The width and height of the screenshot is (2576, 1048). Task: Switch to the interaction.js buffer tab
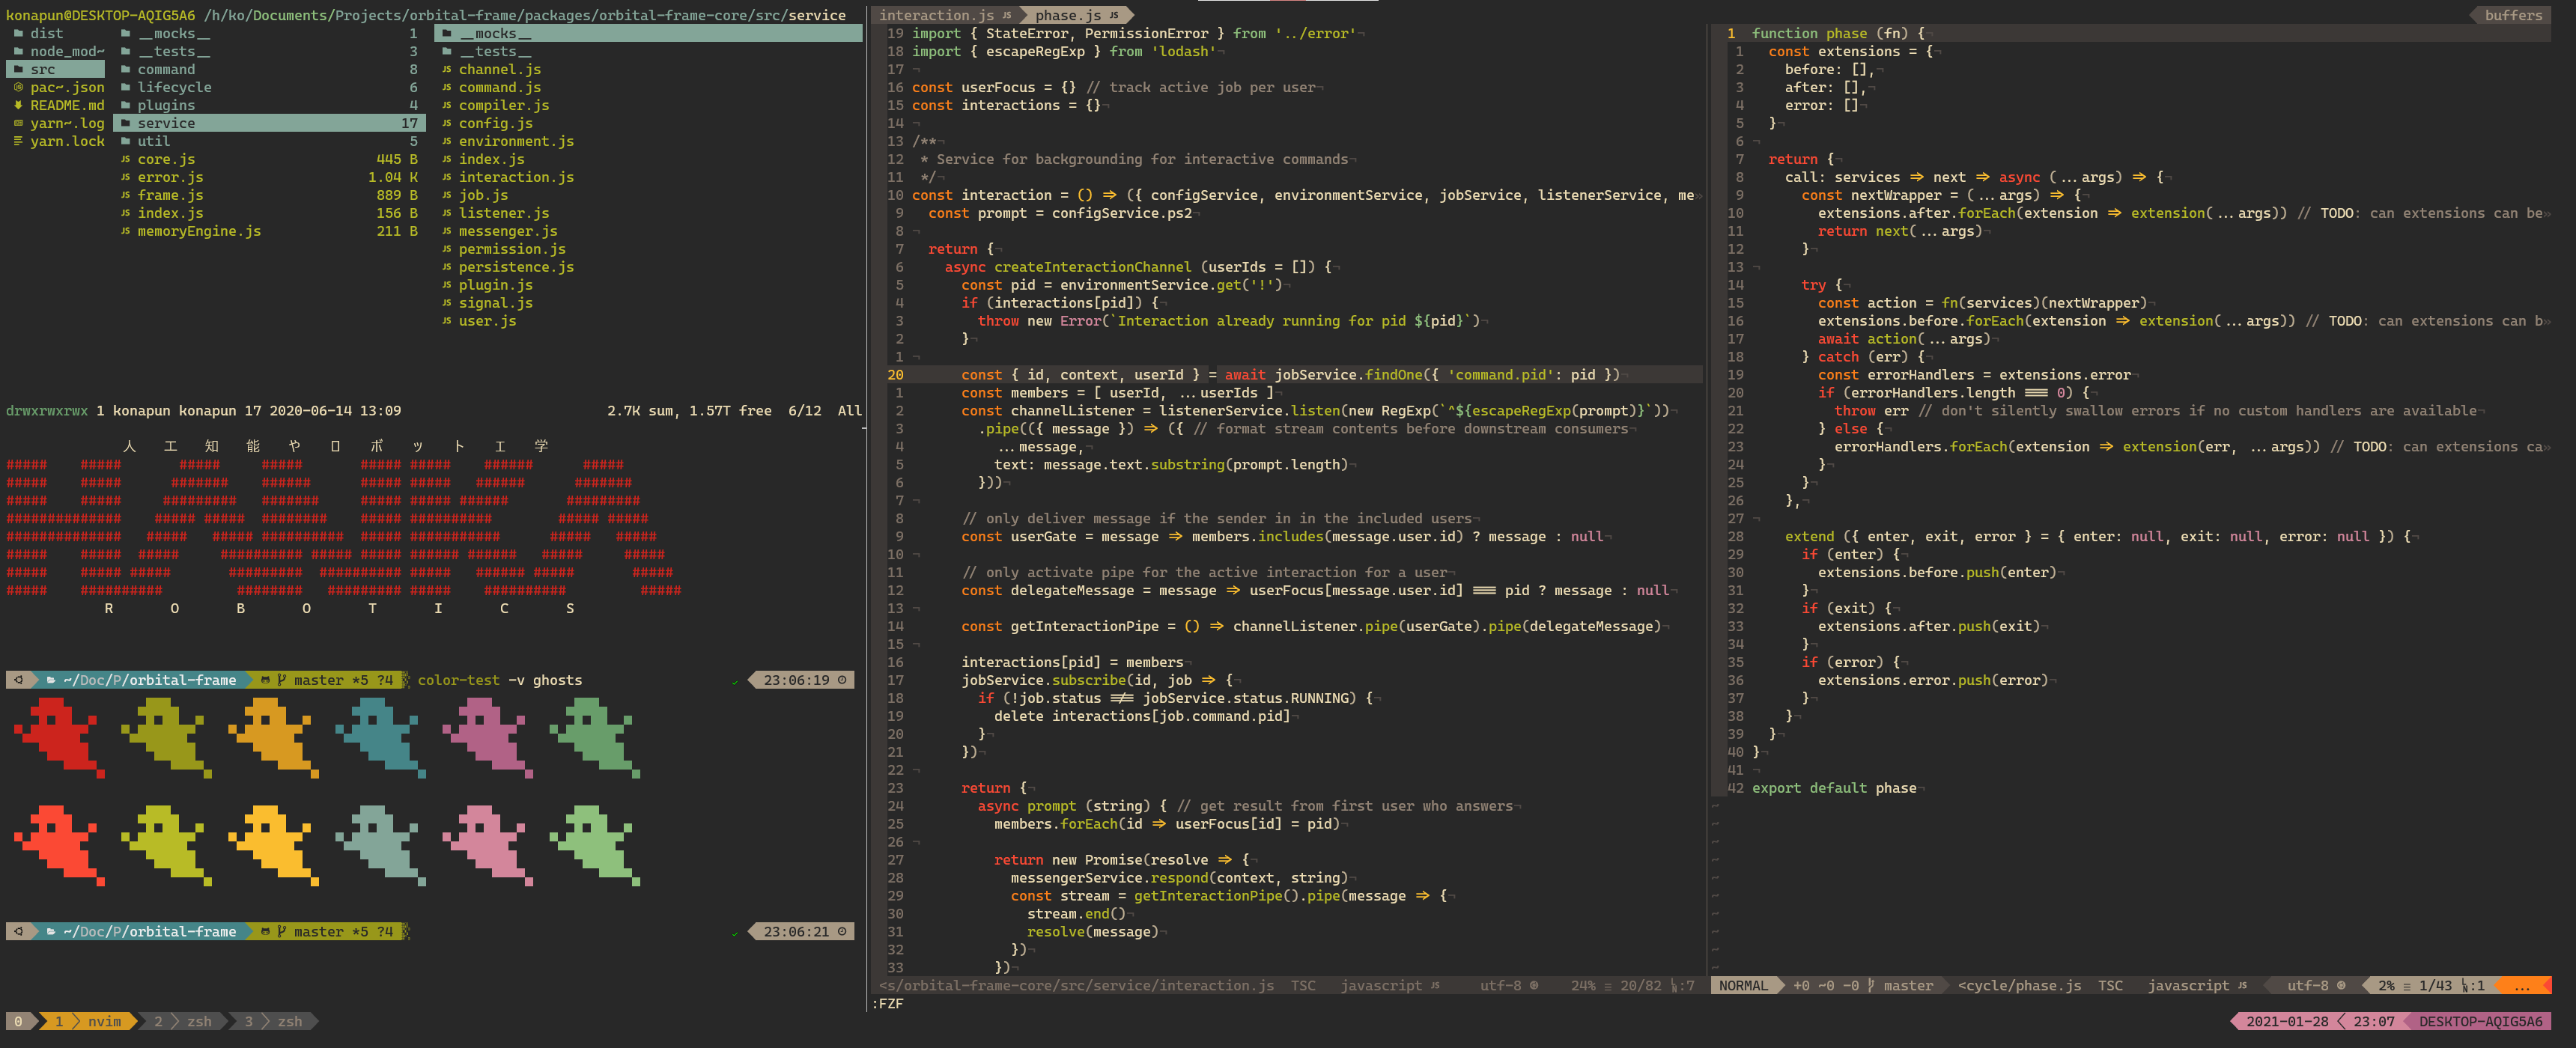tap(937, 15)
